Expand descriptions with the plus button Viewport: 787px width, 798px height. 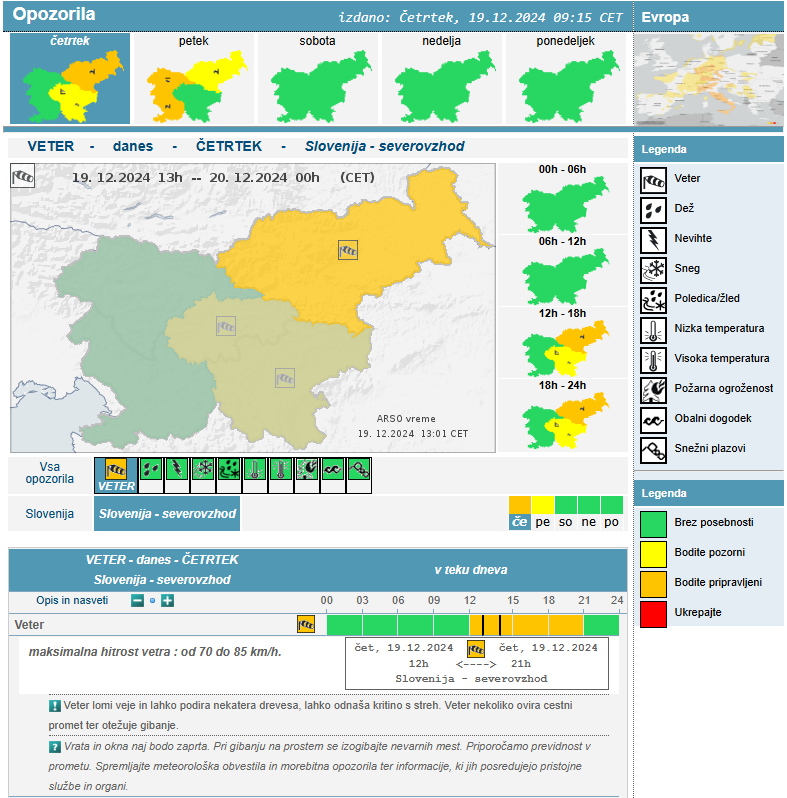pos(167,600)
